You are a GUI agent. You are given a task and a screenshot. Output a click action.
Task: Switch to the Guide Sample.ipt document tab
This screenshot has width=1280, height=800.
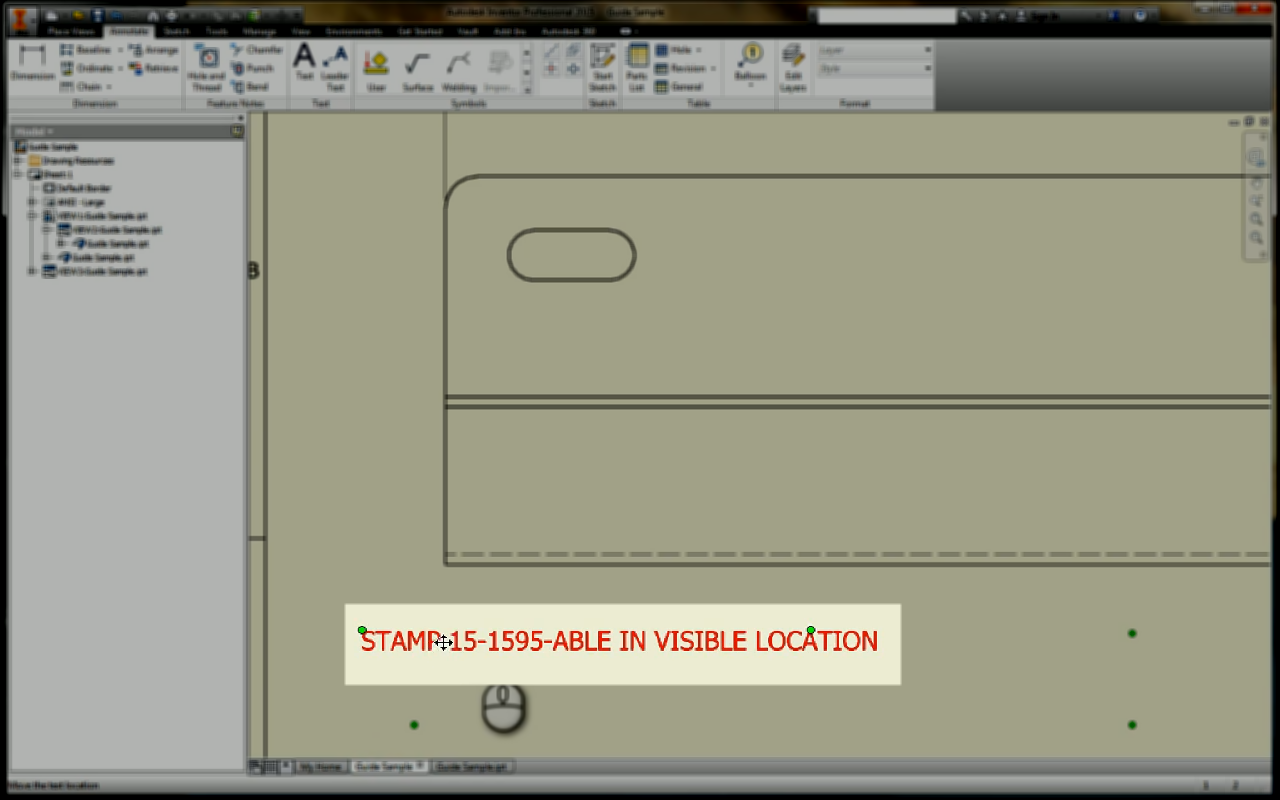point(472,766)
